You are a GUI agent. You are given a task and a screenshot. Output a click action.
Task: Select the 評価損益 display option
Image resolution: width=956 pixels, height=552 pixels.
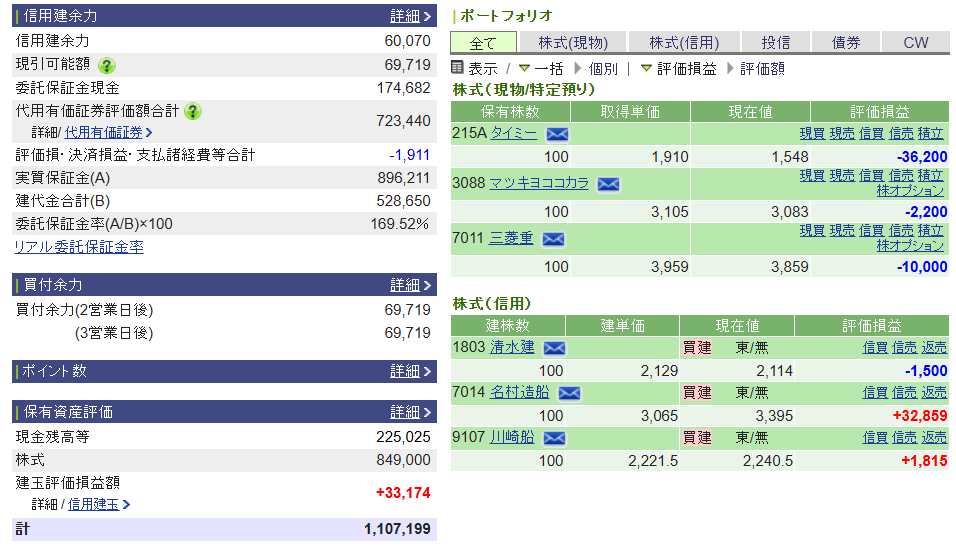tap(678, 68)
